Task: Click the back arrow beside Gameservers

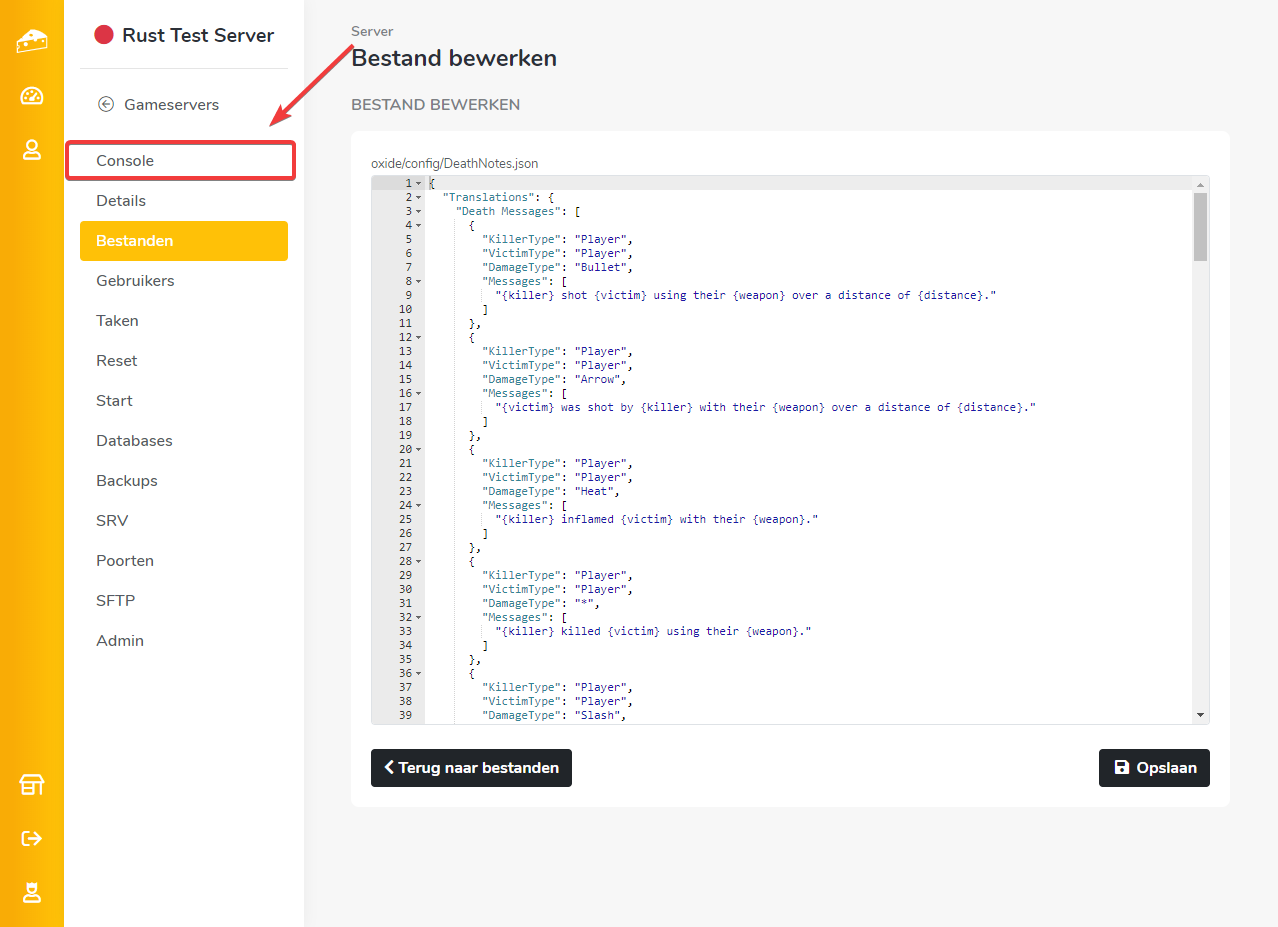Action: (x=106, y=104)
